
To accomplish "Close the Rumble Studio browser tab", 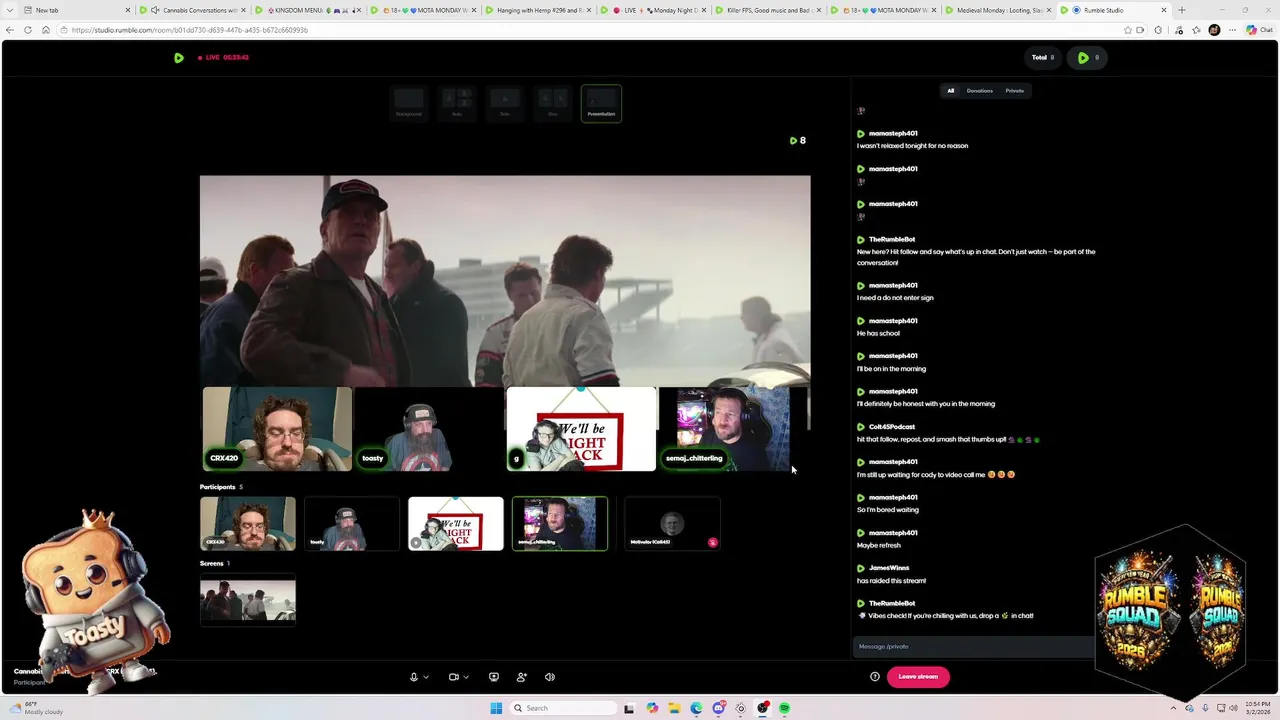I will (x=1164, y=10).
